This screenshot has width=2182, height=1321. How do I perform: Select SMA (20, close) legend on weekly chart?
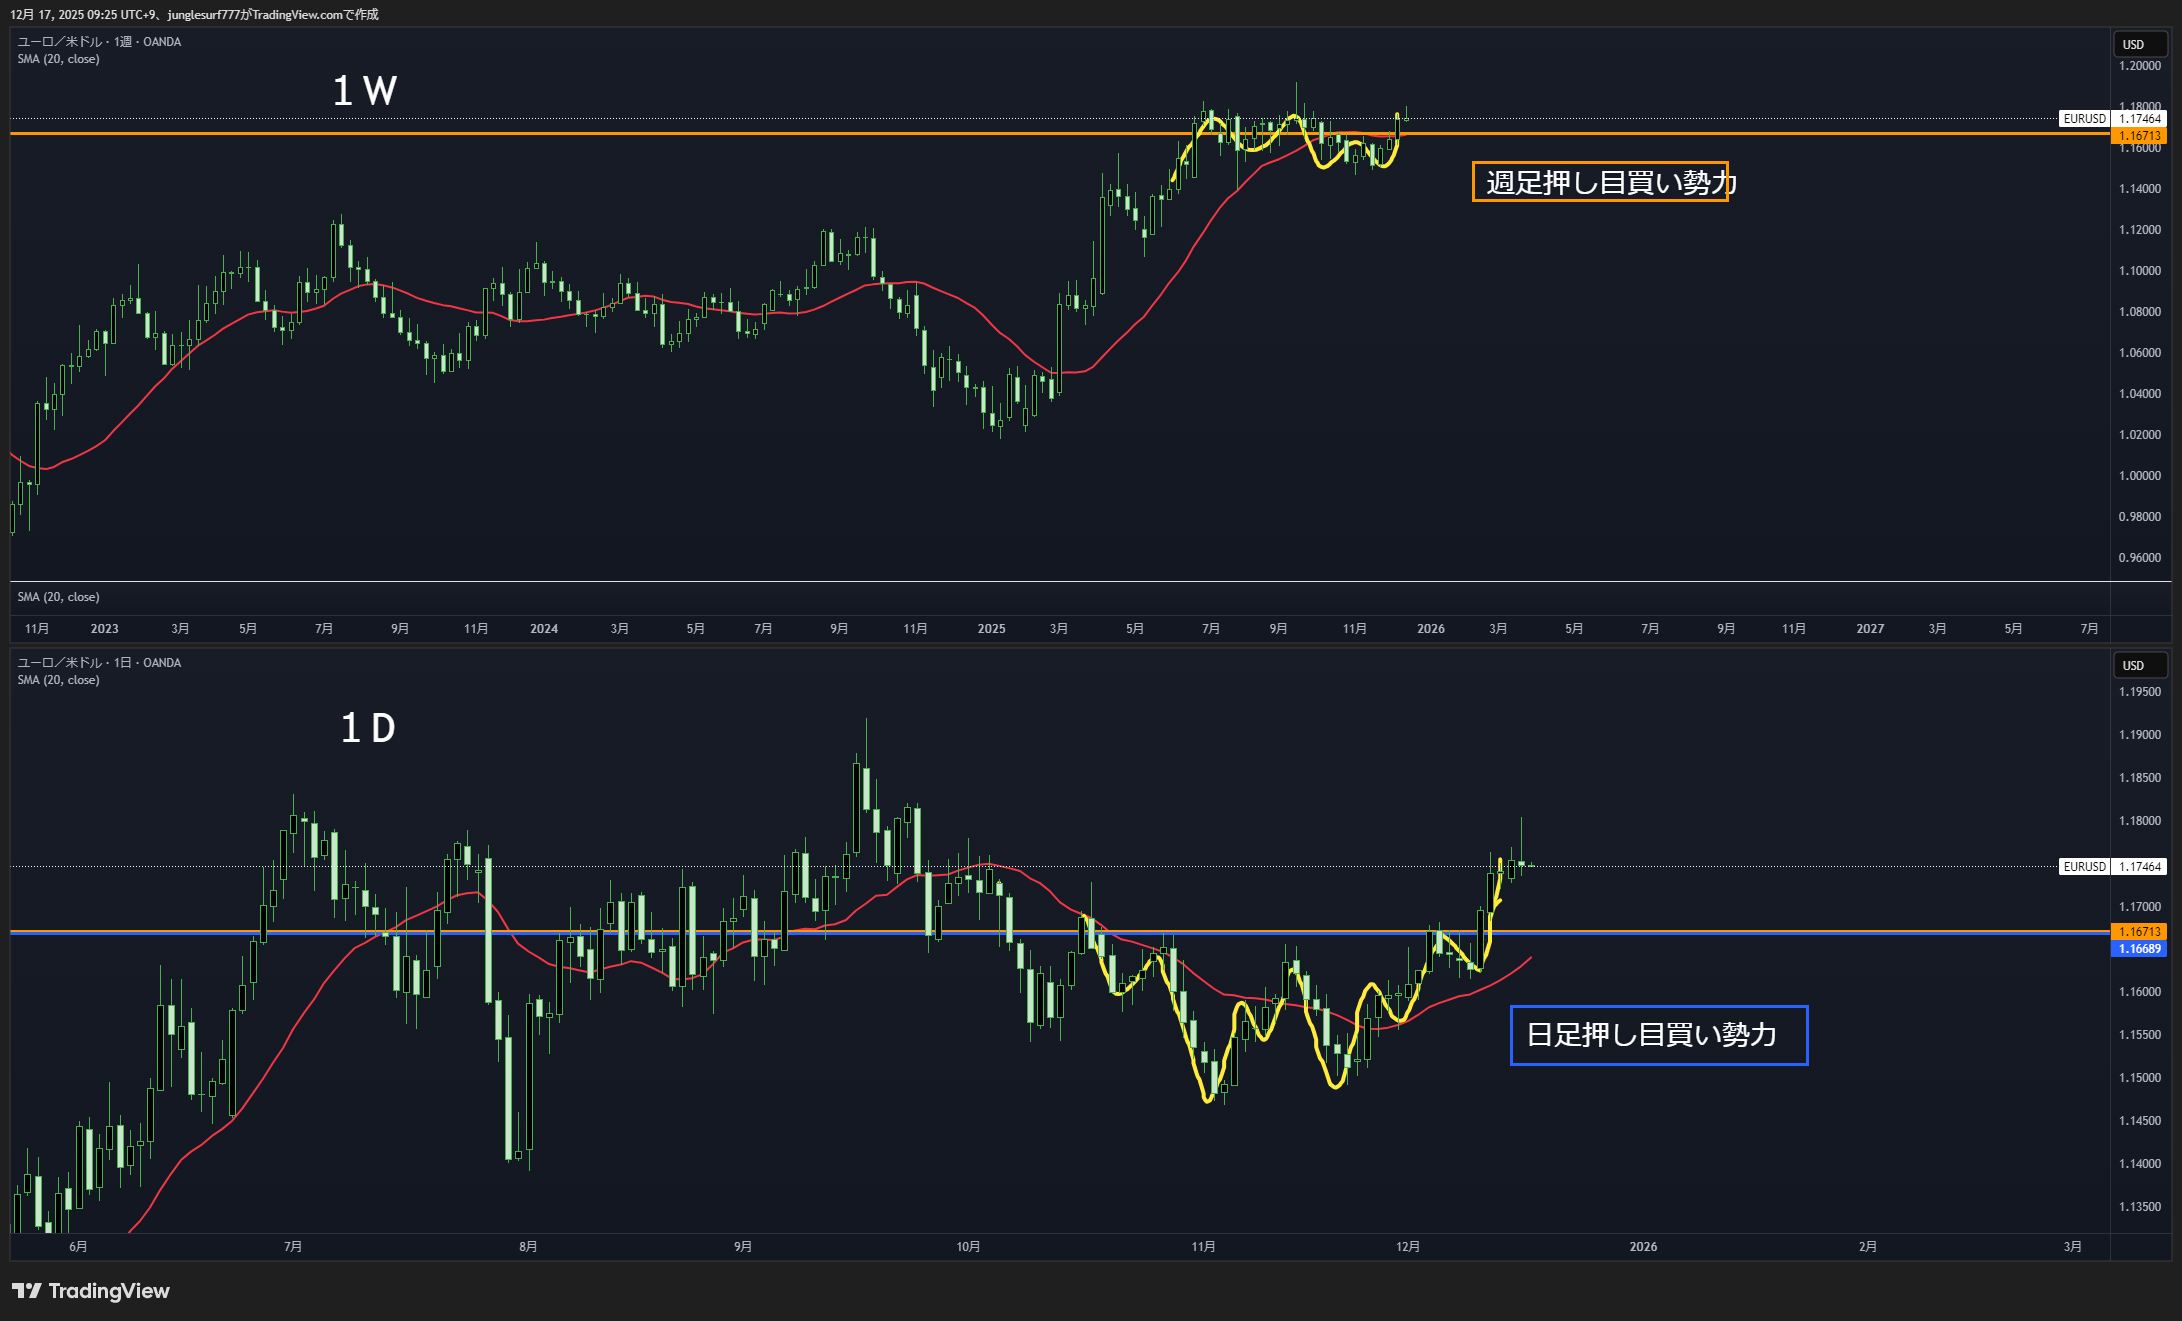click(58, 59)
